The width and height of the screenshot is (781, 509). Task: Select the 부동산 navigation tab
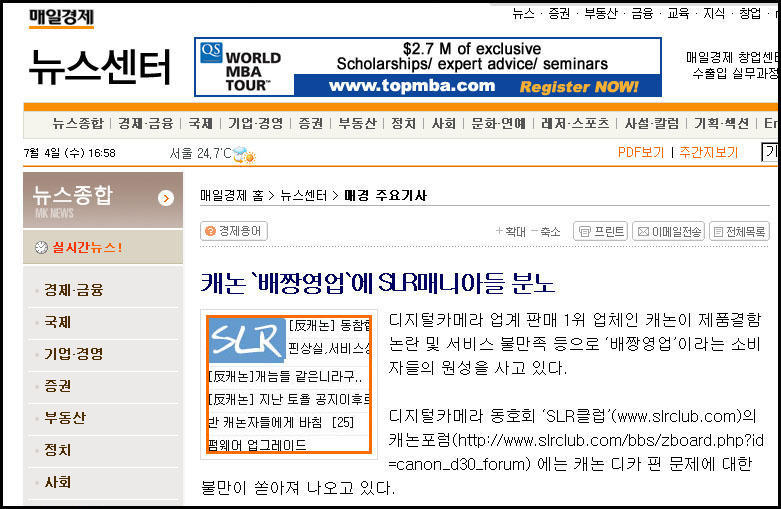tap(357, 123)
